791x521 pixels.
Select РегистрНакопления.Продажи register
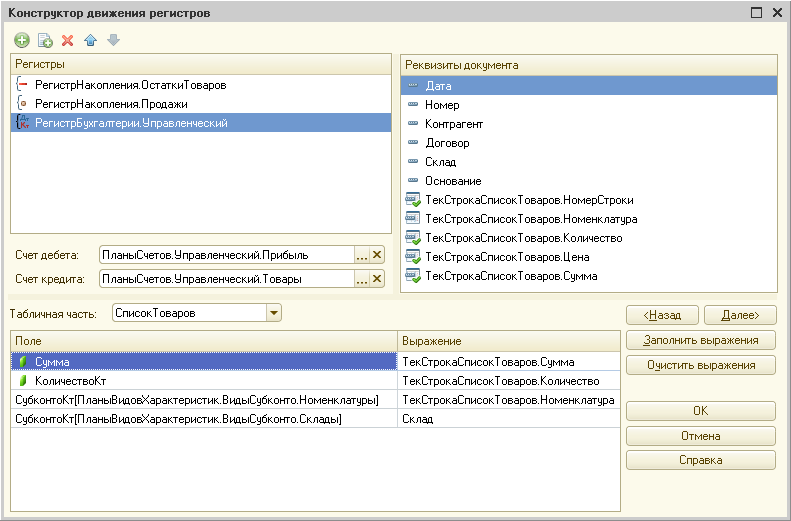pyautogui.click(x=111, y=104)
